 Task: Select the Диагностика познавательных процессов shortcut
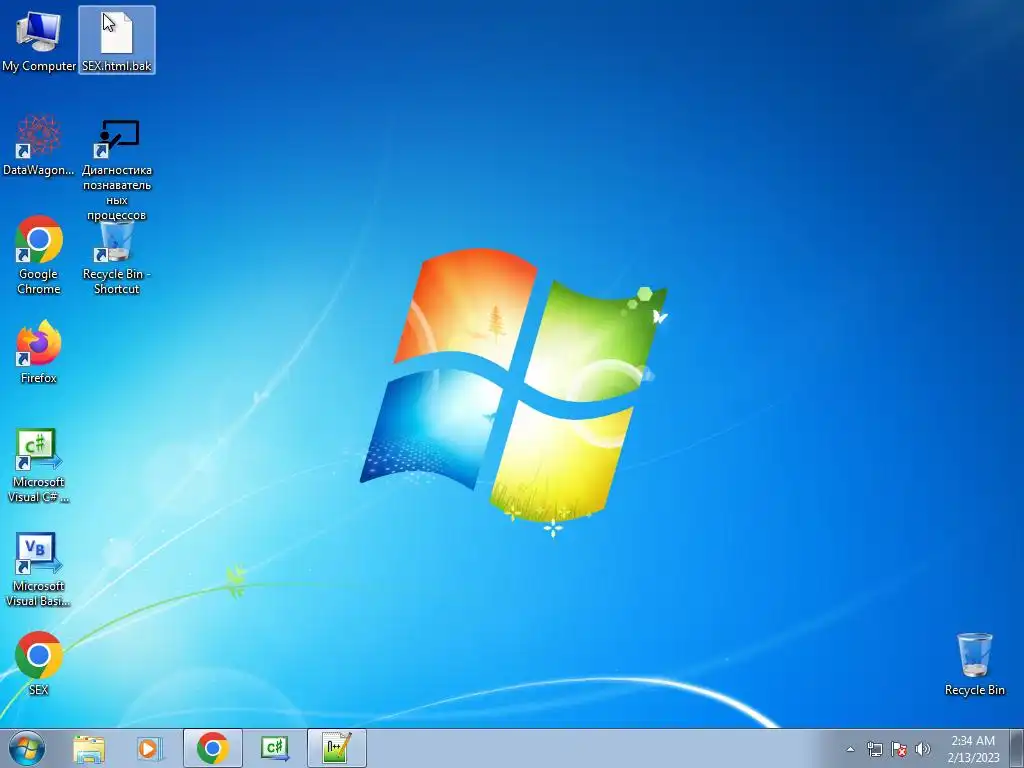(117, 168)
